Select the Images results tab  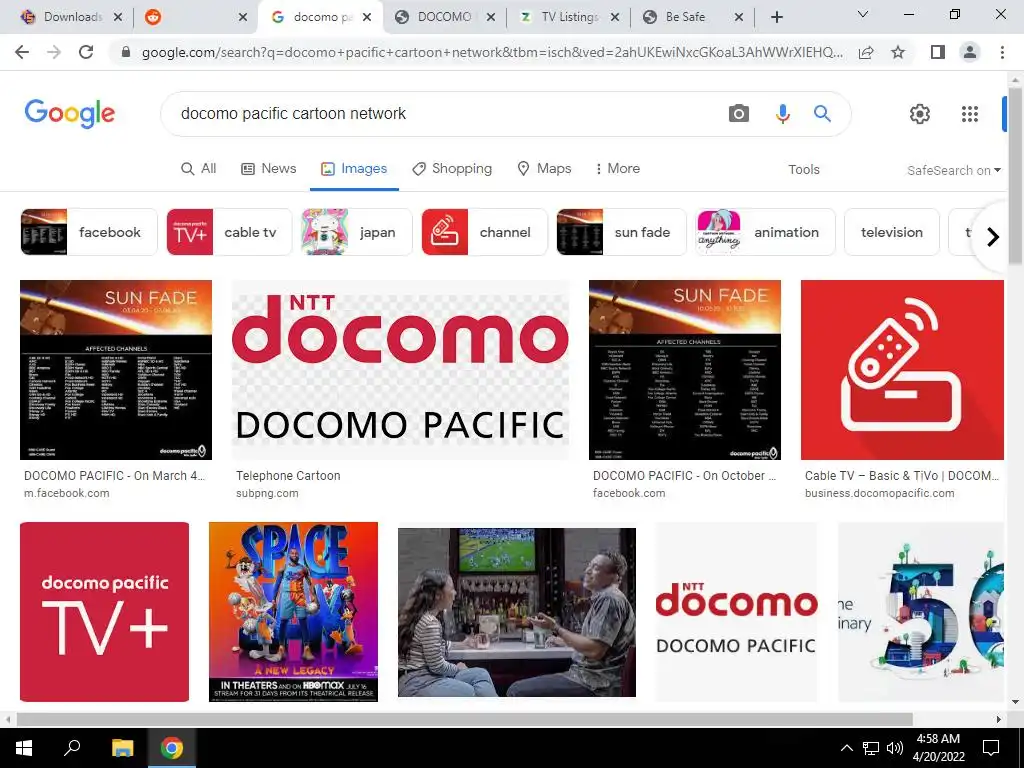[x=354, y=168]
